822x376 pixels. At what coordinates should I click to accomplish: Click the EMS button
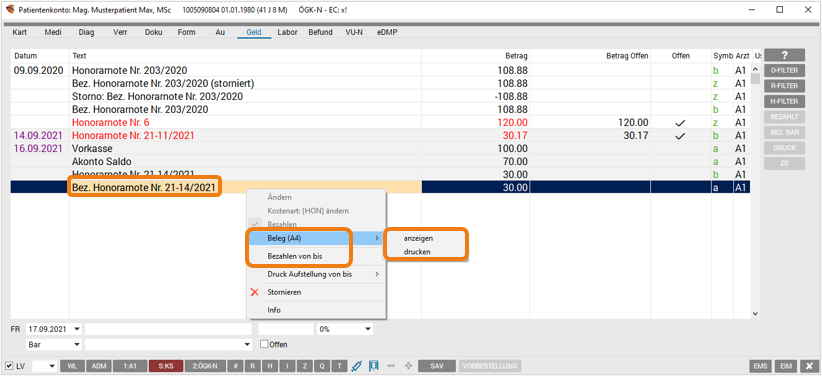(x=760, y=366)
